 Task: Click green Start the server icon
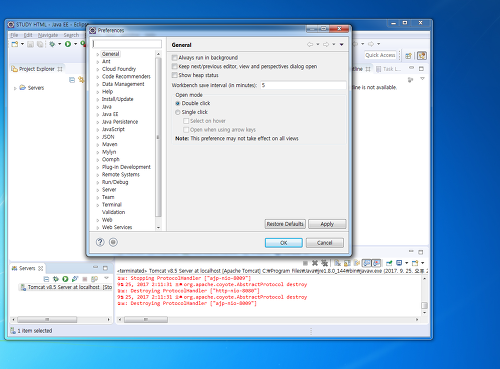pos(65,279)
